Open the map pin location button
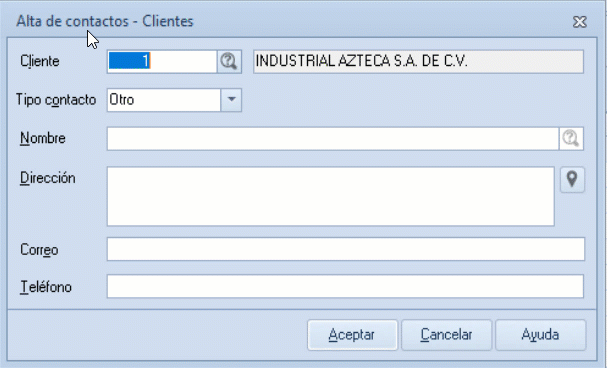Screen dimensions: 608x368 [x=572, y=180]
